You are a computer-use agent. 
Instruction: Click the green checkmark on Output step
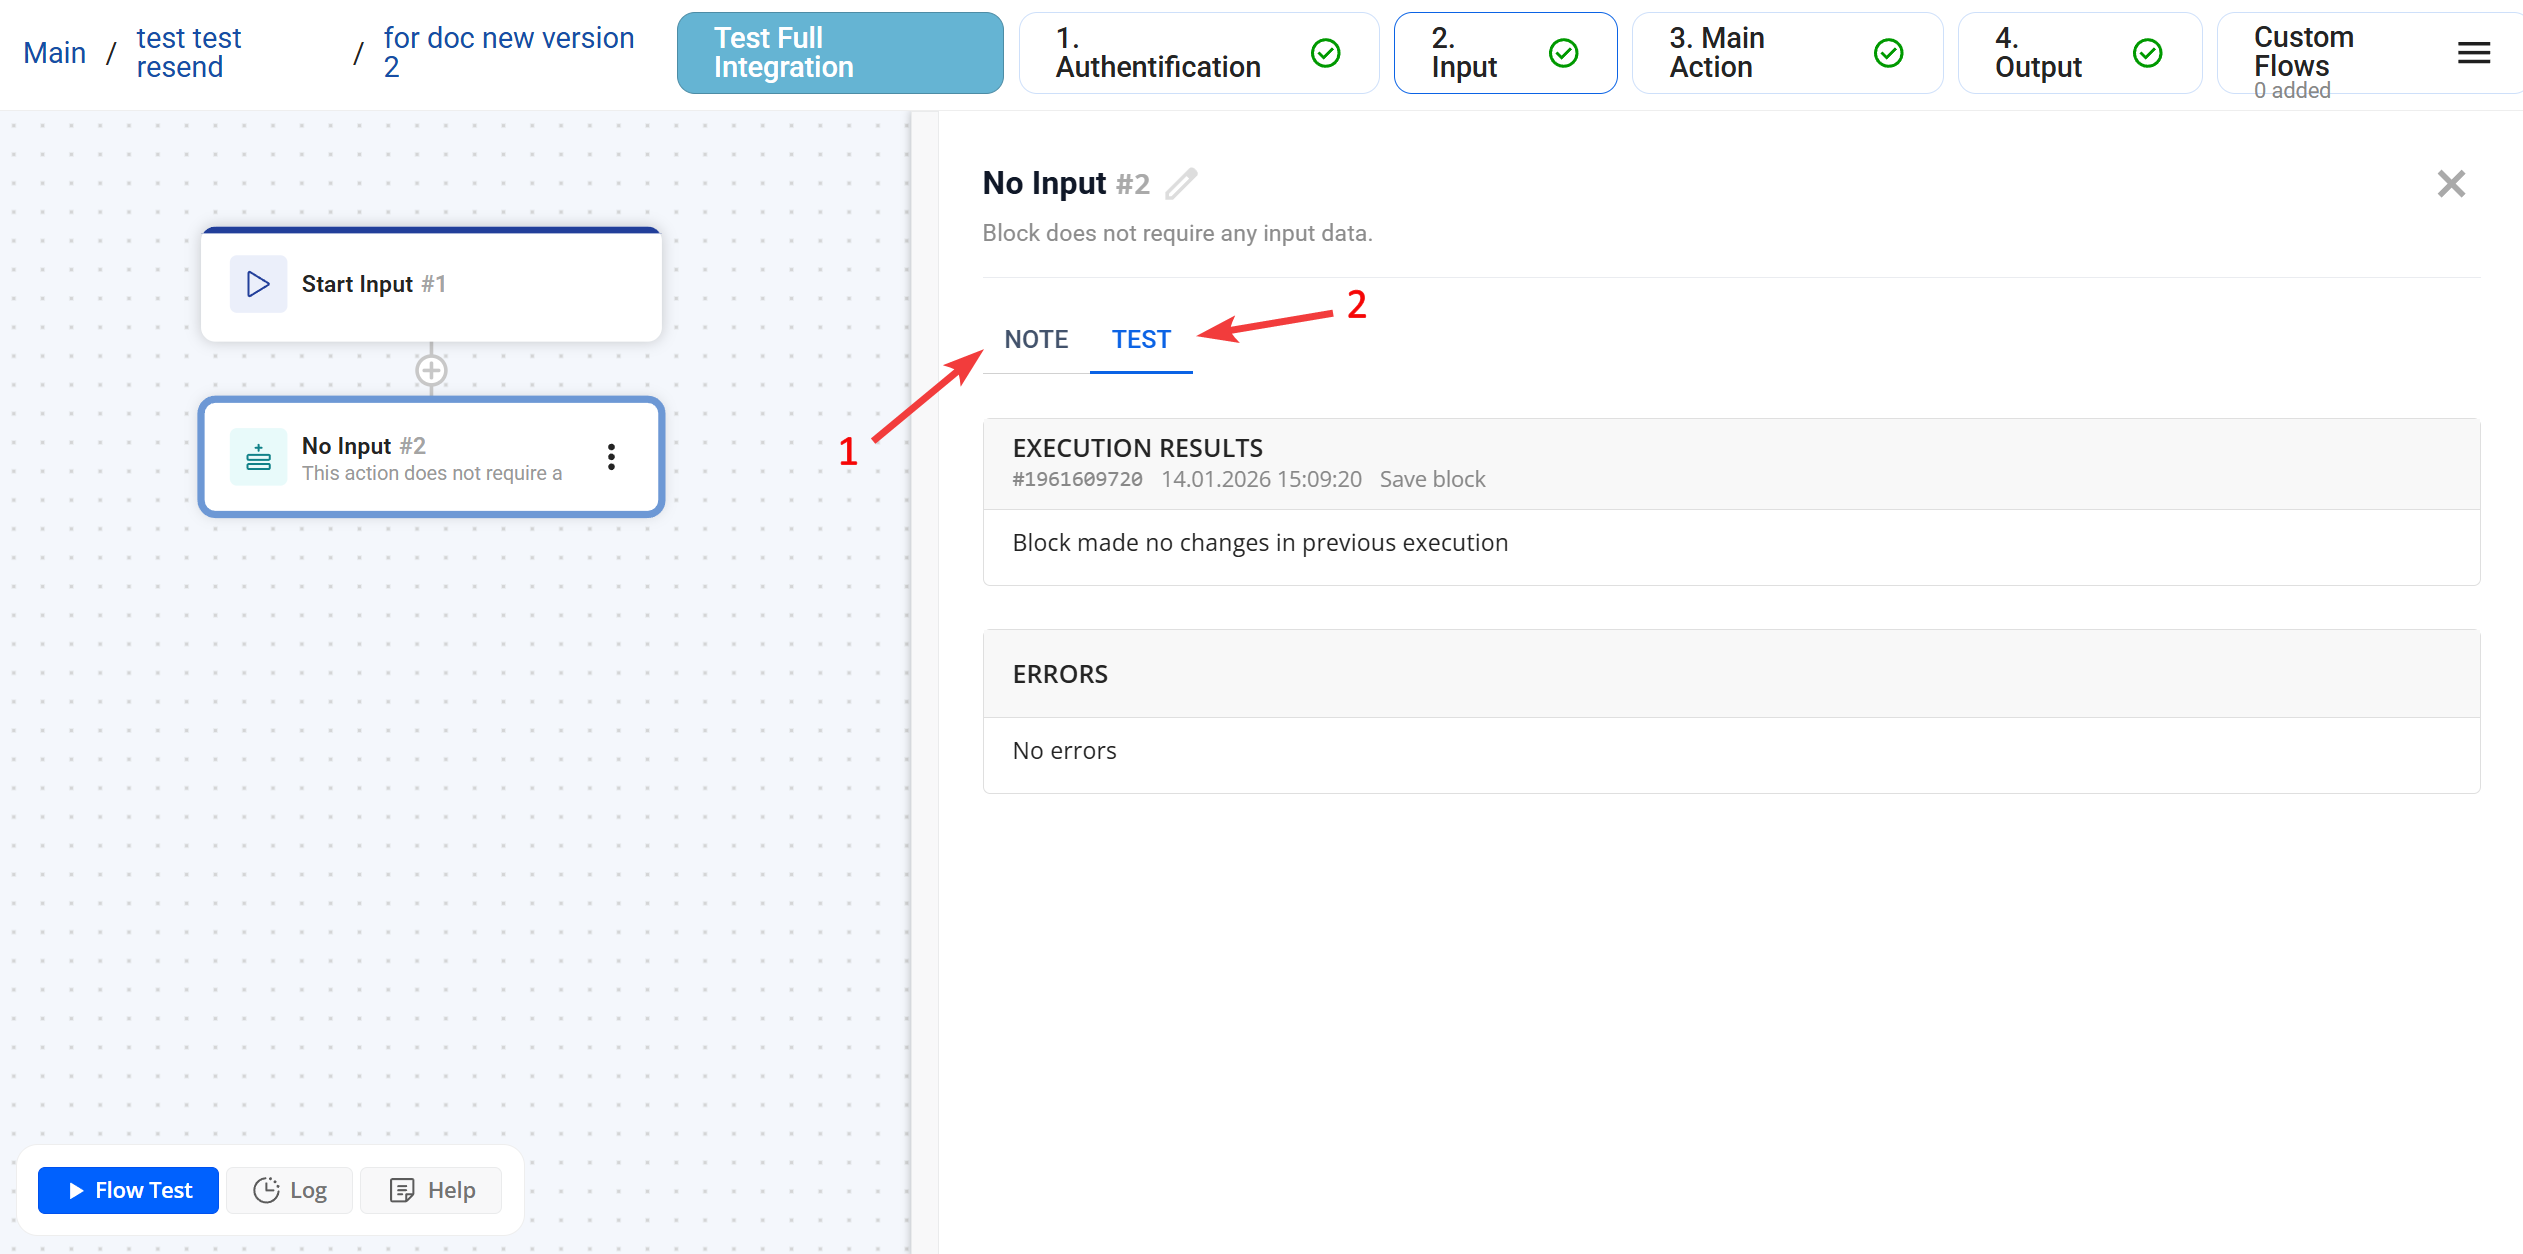click(x=2146, y=53)
